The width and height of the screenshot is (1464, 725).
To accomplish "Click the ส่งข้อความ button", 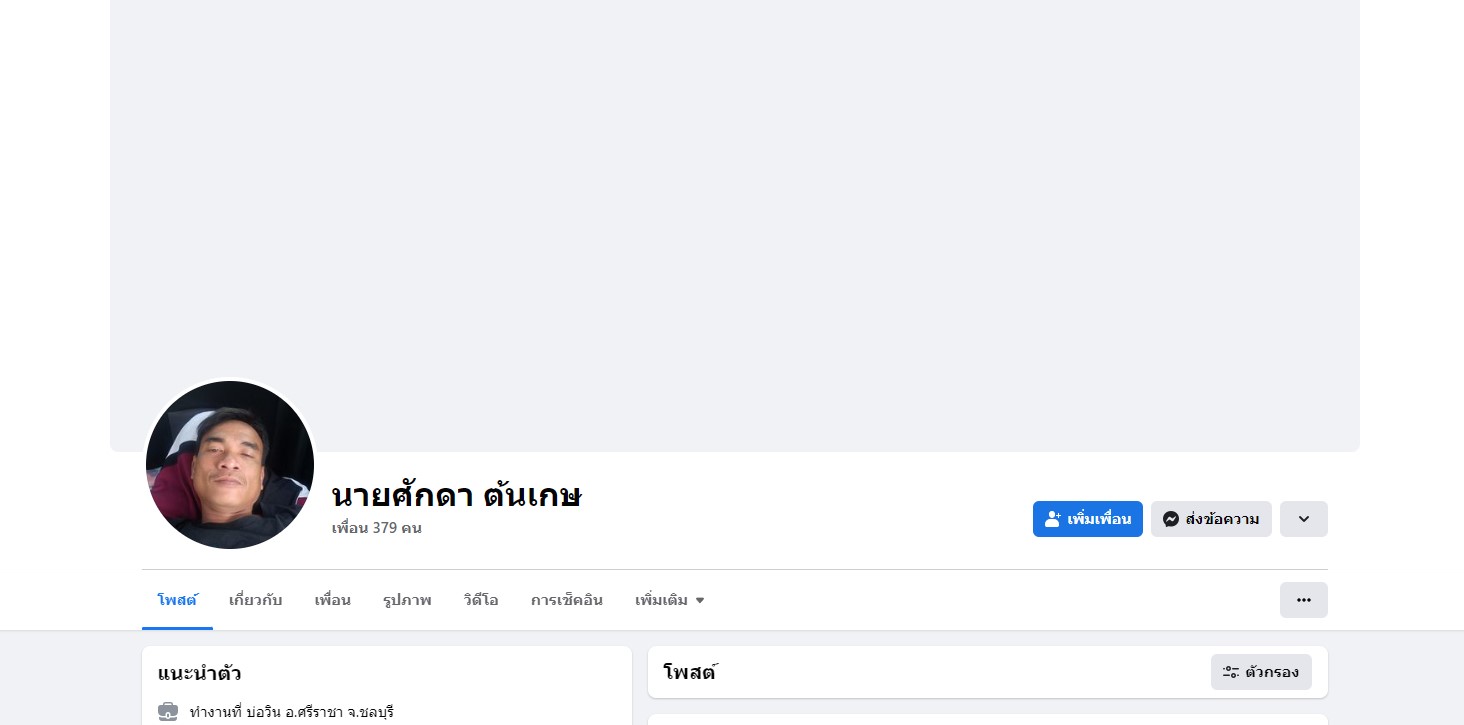I will [1211, 519].
